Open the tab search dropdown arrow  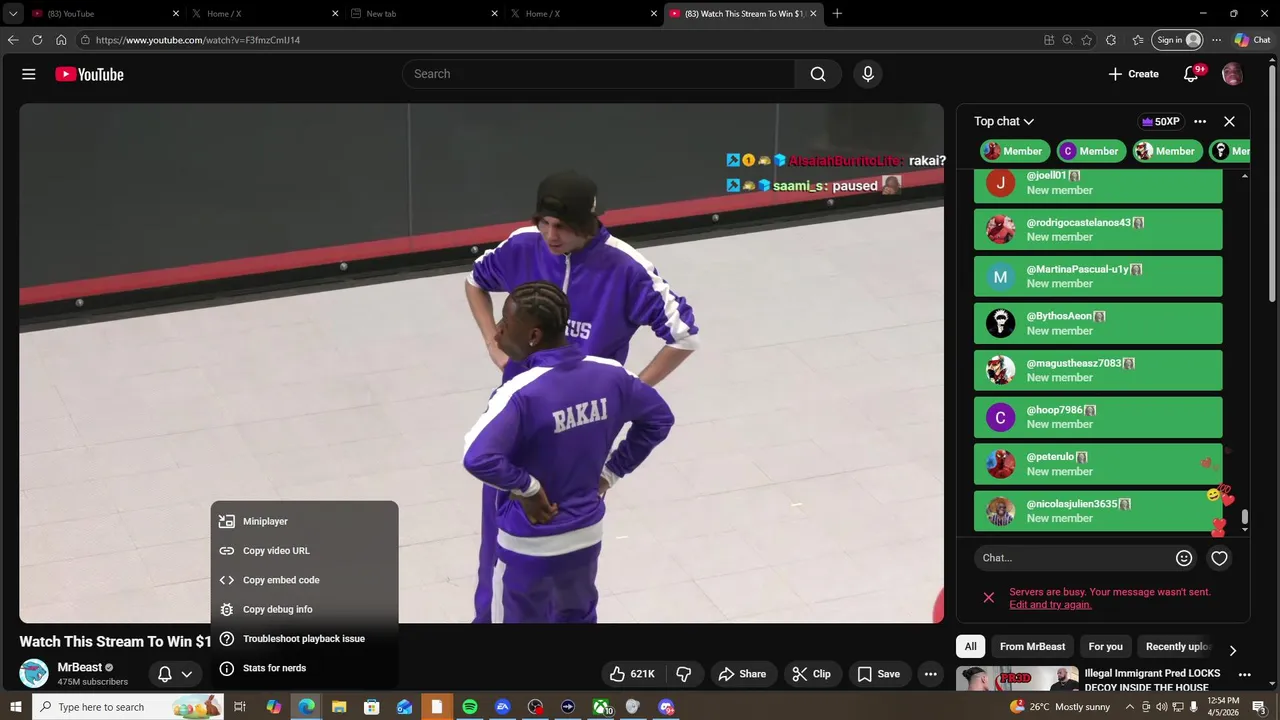click(13, 14)
